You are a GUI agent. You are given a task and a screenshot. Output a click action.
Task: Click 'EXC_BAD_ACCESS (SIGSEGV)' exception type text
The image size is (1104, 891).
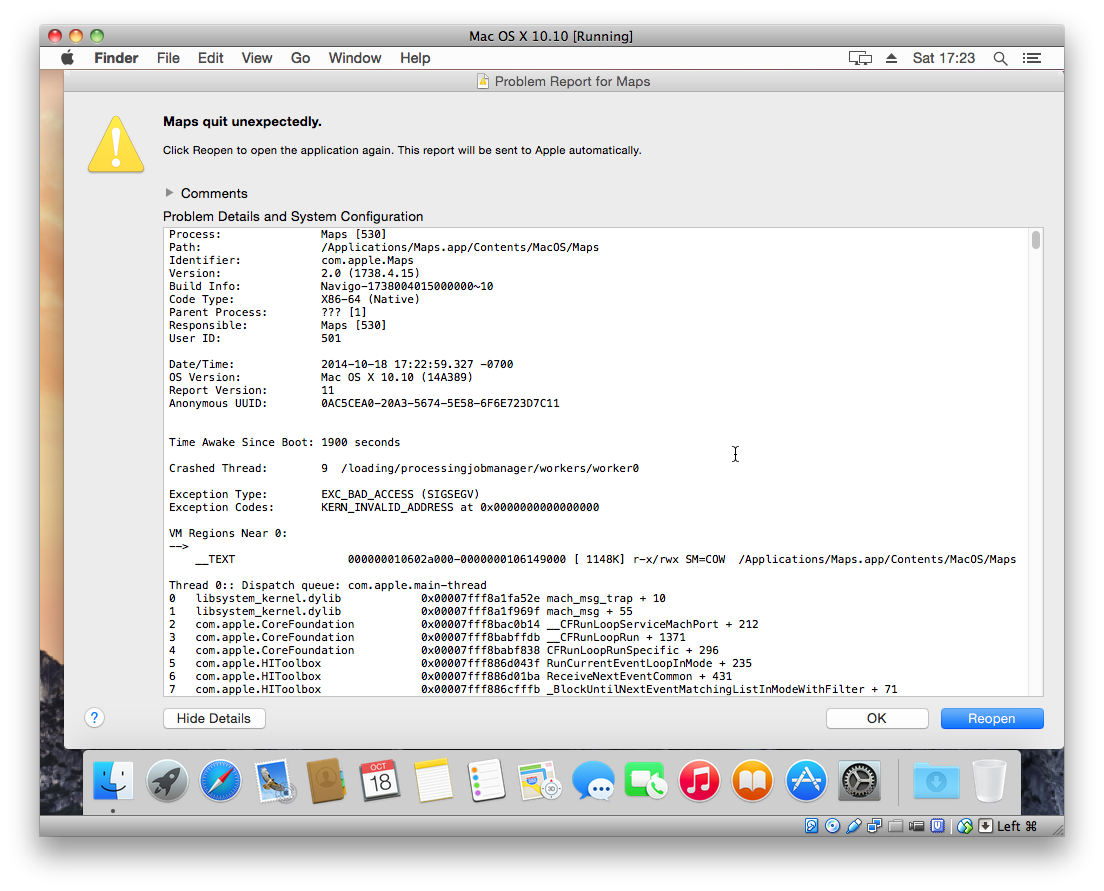[400, 494]
